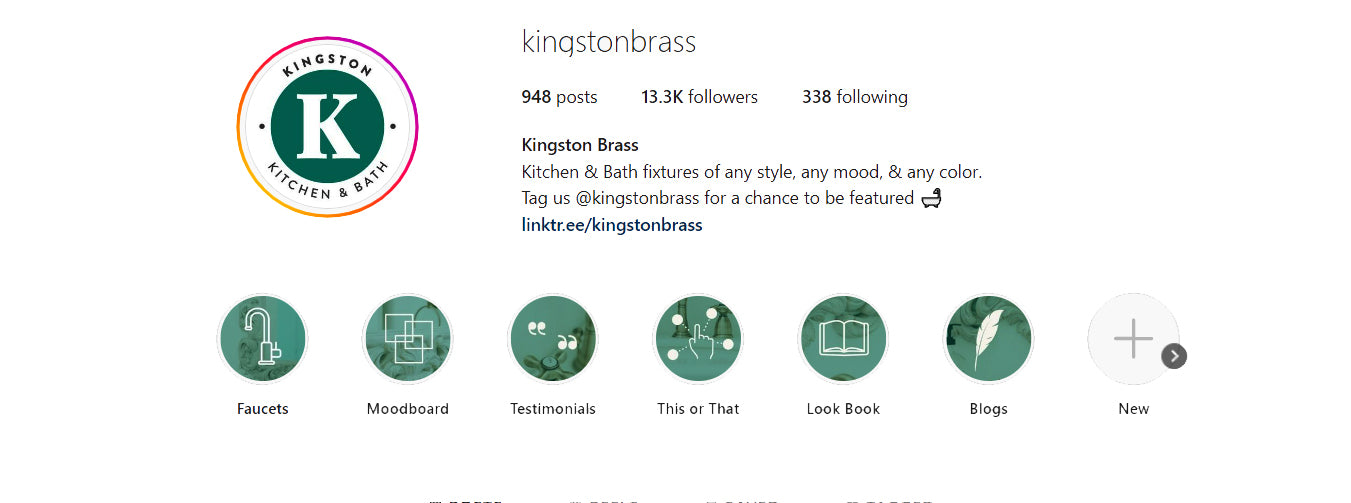Open the 13.3K followers list

[699, 97]
